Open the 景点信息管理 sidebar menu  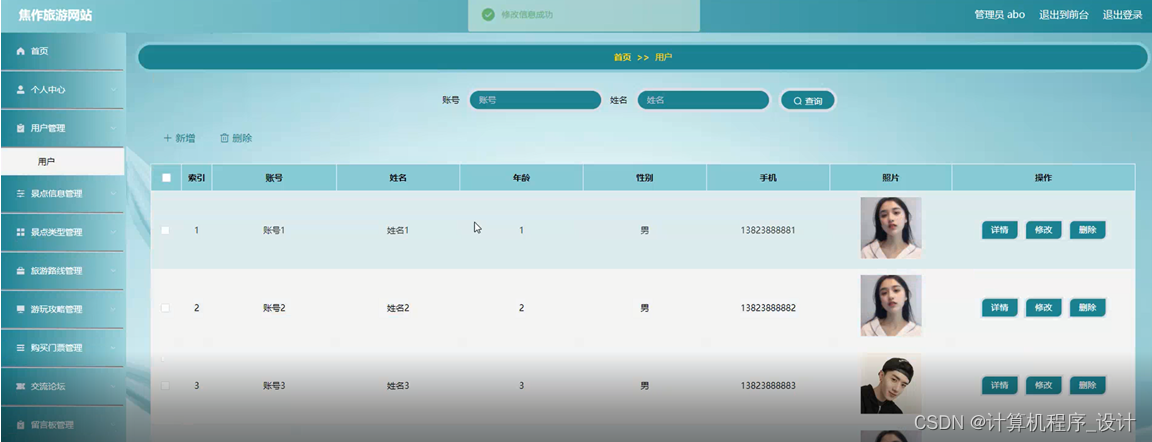[x=62, y=194]
